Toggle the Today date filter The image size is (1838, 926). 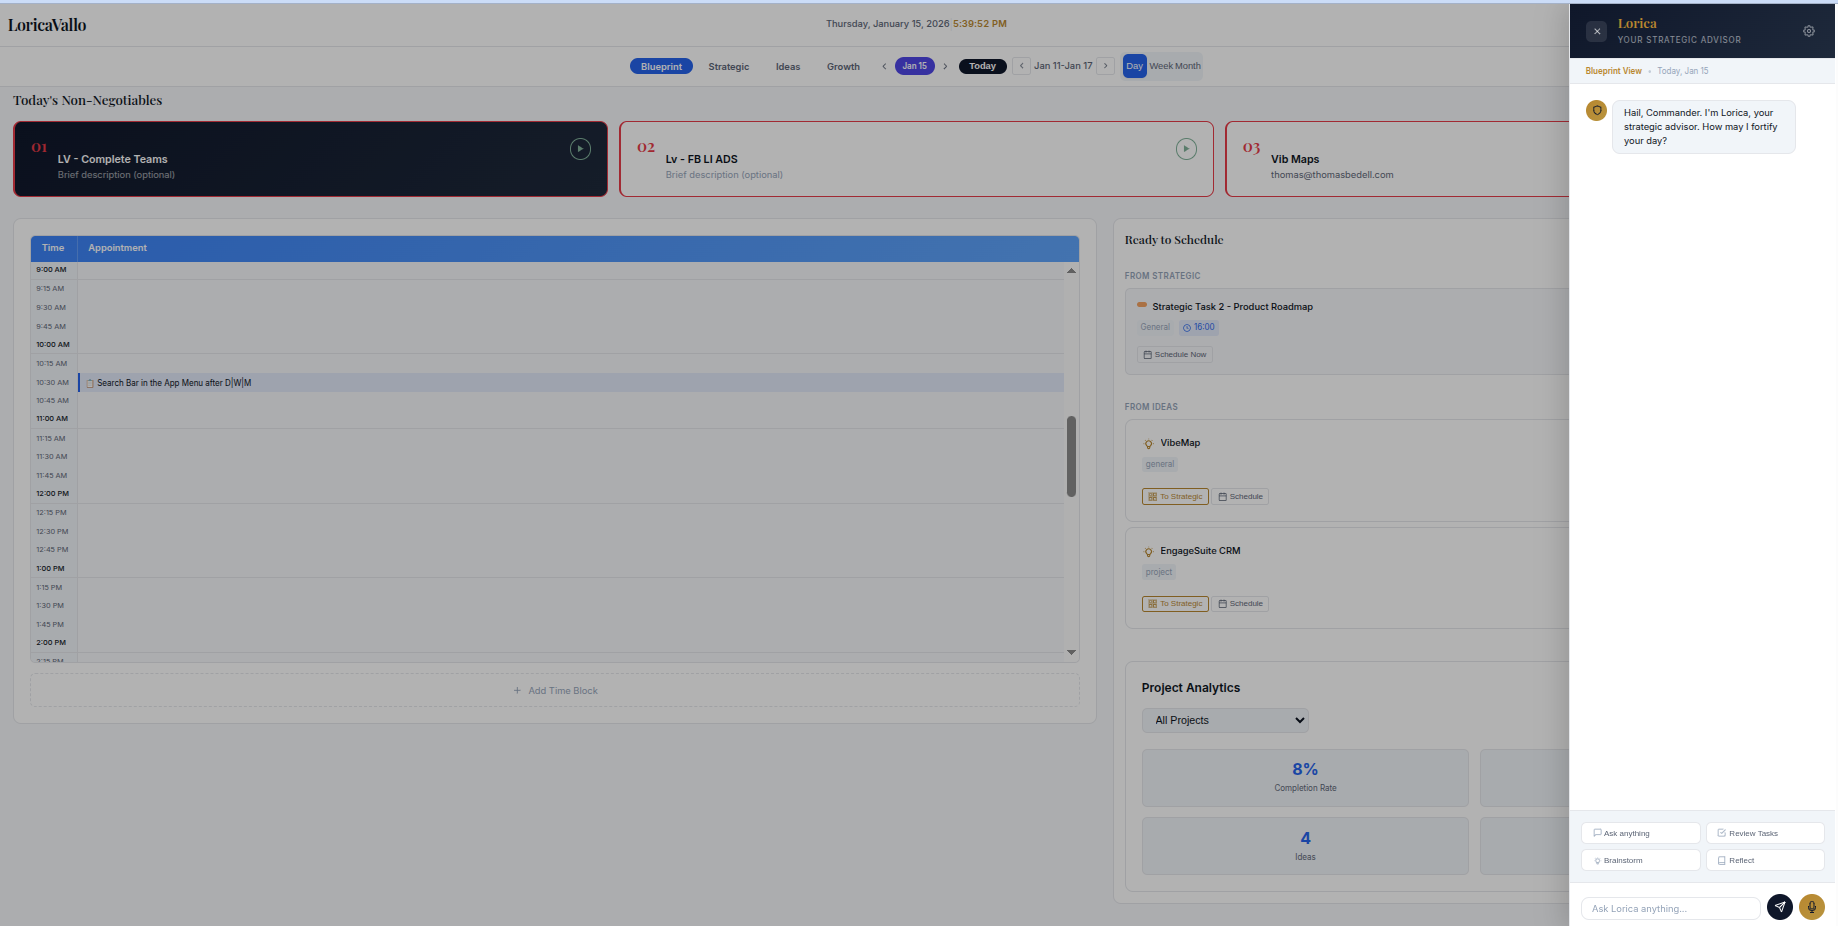pyautogui.click(x=982, y=65)
